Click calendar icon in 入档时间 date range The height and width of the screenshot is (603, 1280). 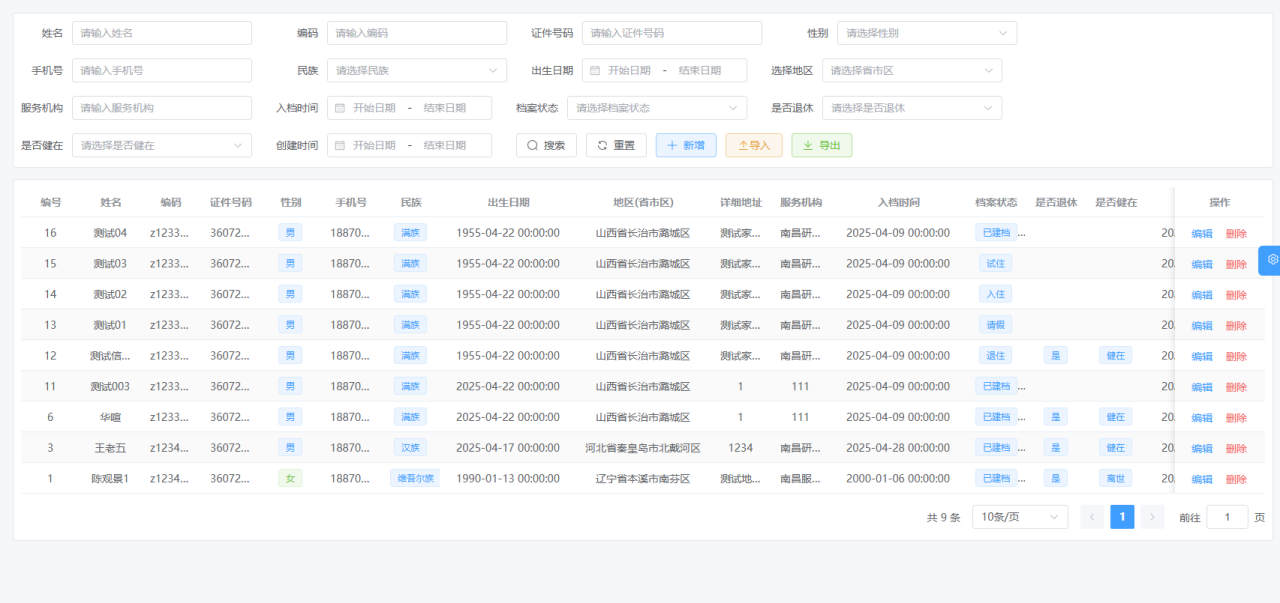point(340,108)
